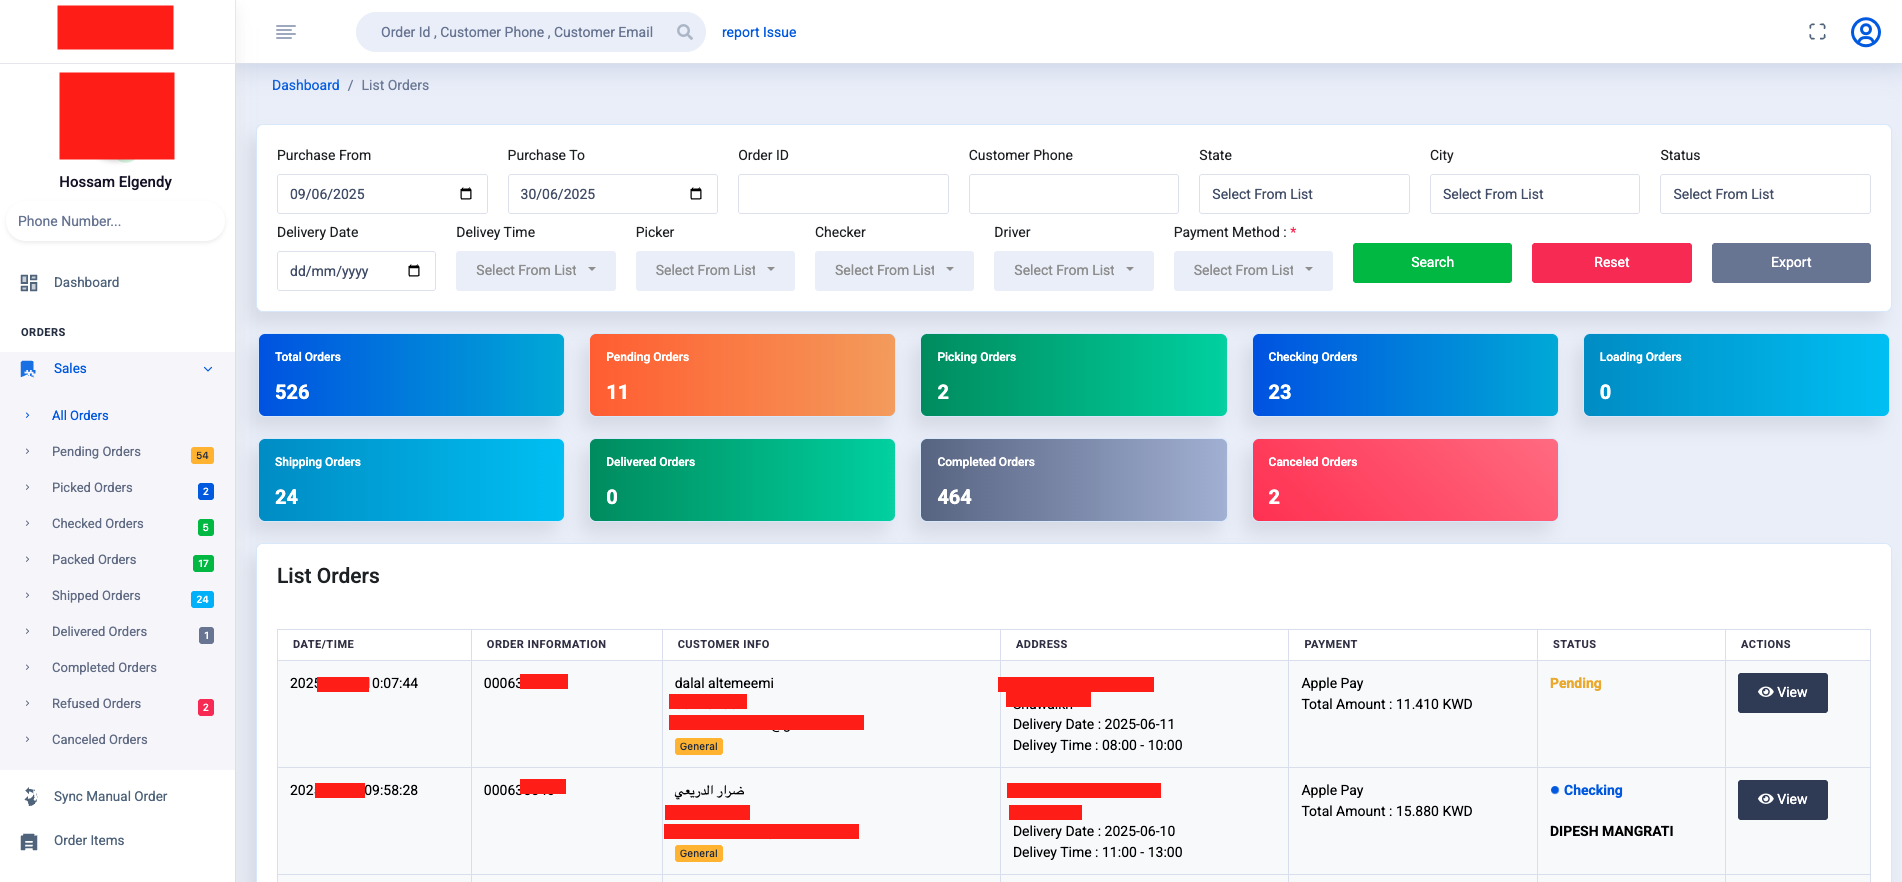Screen dimensions: 1902x882
Task: Open Purchase To calendar picker icon
Action: click(696, 194)
